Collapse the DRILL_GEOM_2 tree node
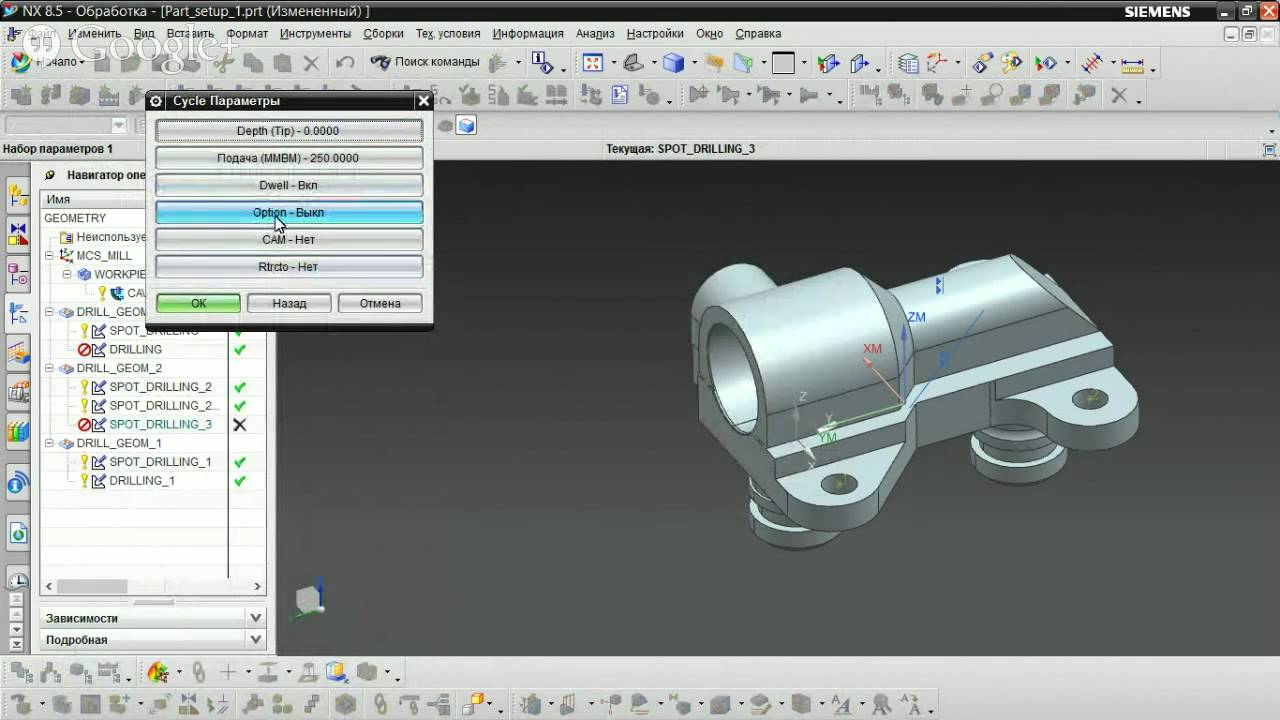Screen dimensions: 1280x720 (x=50, y=368)
